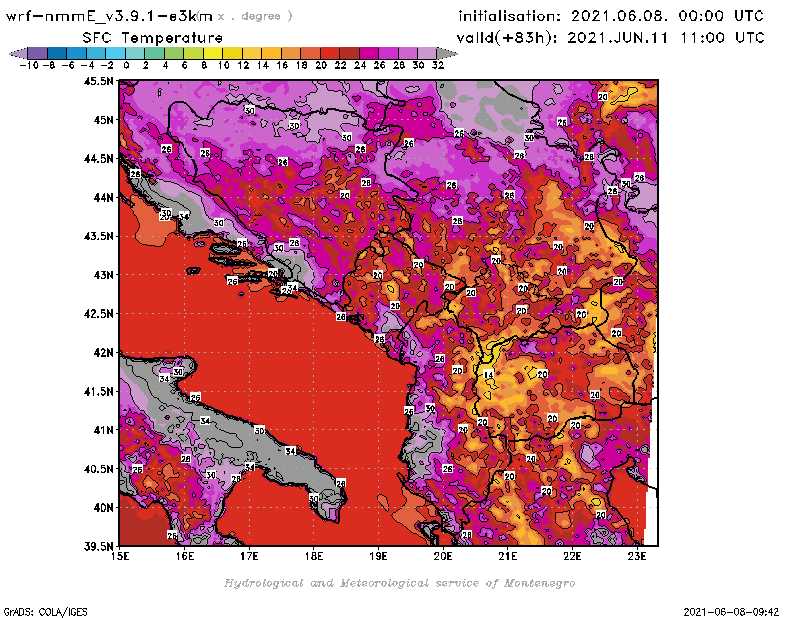Click the '32' tick label on colorbar

click(438, 65)
